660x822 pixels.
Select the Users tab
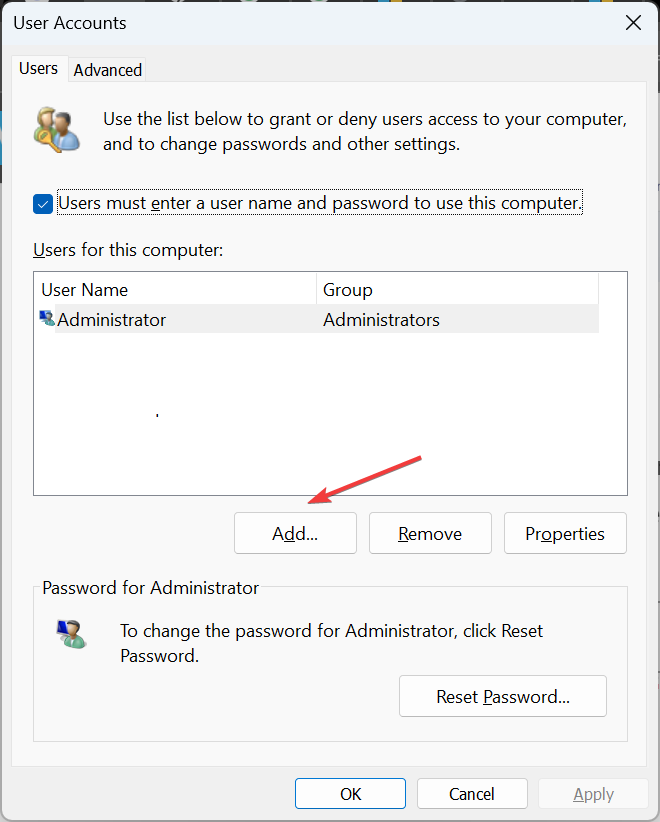point(39,69)
